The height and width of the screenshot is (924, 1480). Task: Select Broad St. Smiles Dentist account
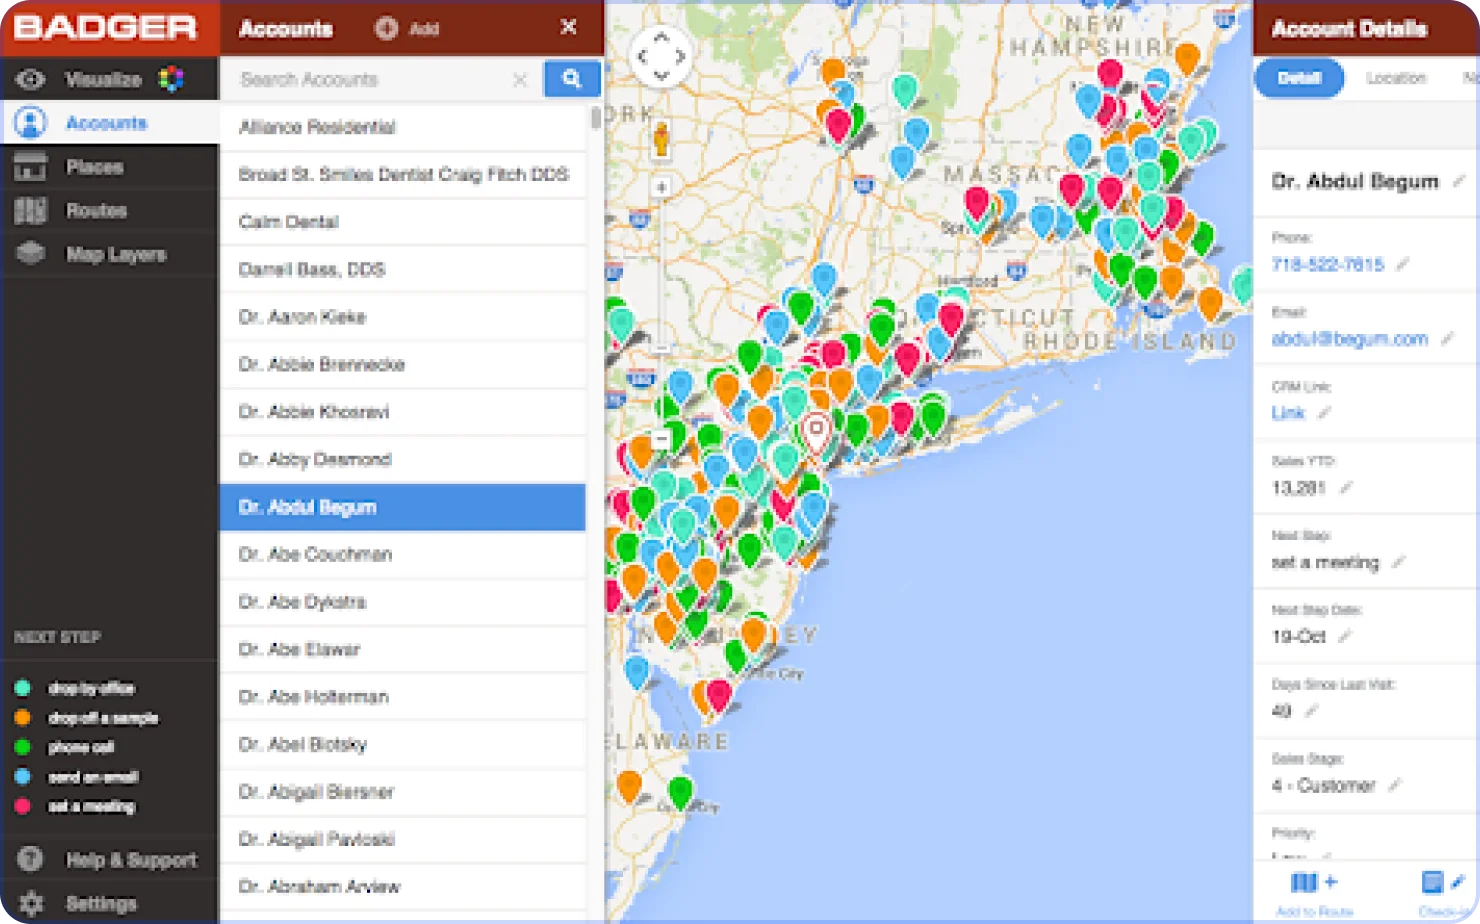point(402,174)
